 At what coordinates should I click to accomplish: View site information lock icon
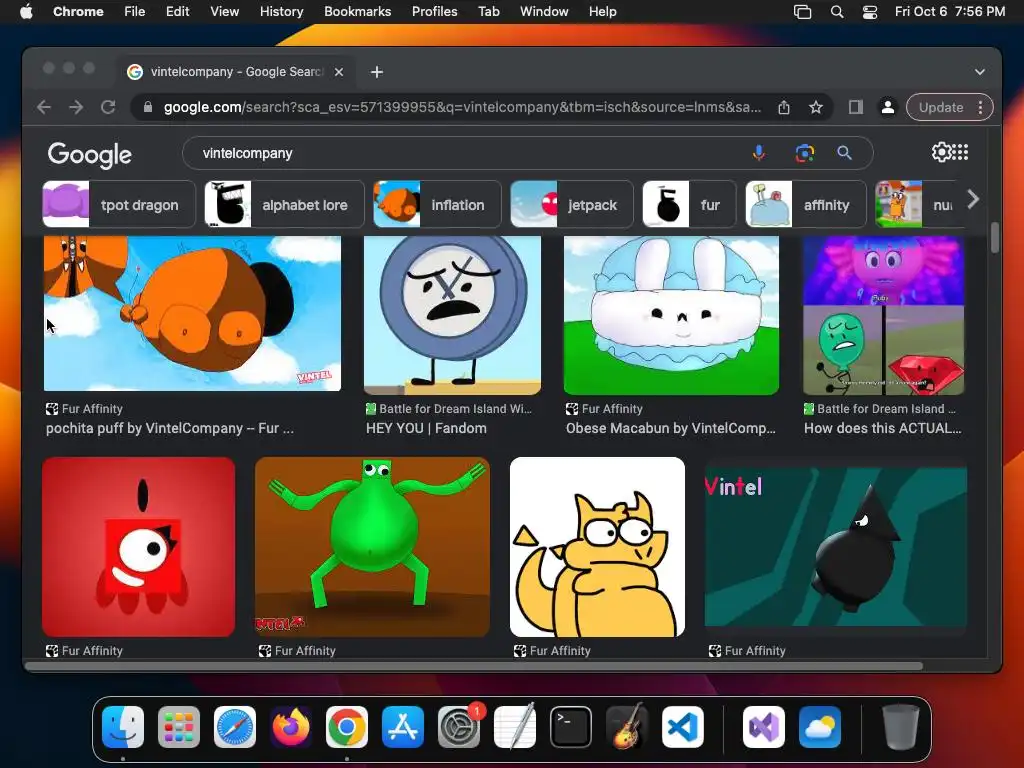point(148,107)
